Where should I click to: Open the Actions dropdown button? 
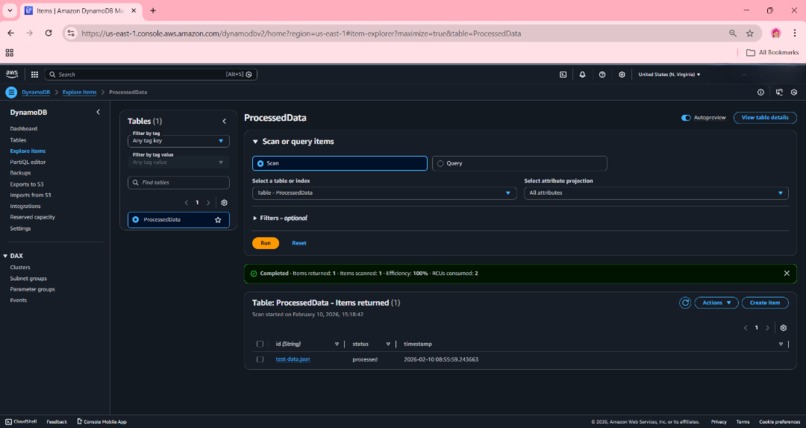(x=716, y=303)
